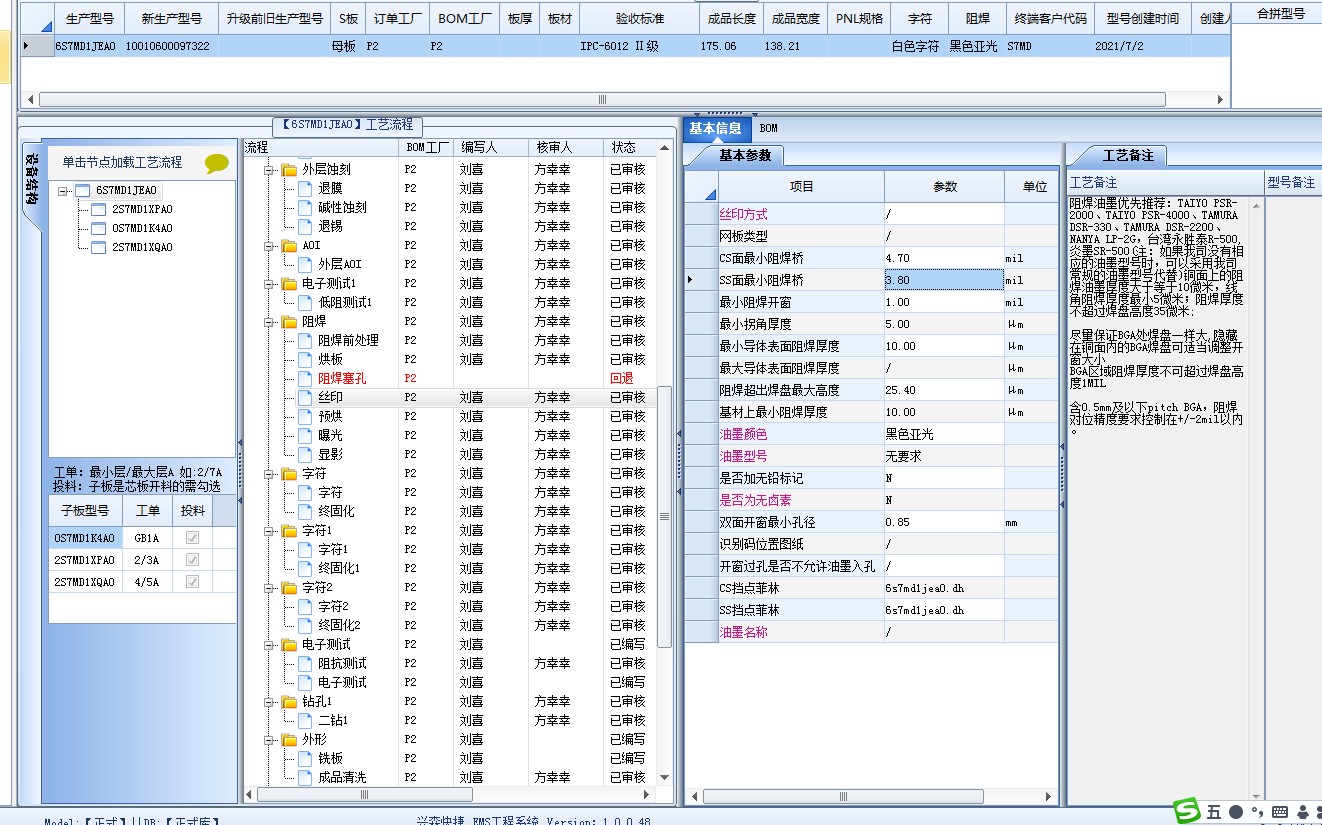Click the scroll-down arrow of process list
Viewport: 1322px width, 825px height.
(x=664, y=778)
